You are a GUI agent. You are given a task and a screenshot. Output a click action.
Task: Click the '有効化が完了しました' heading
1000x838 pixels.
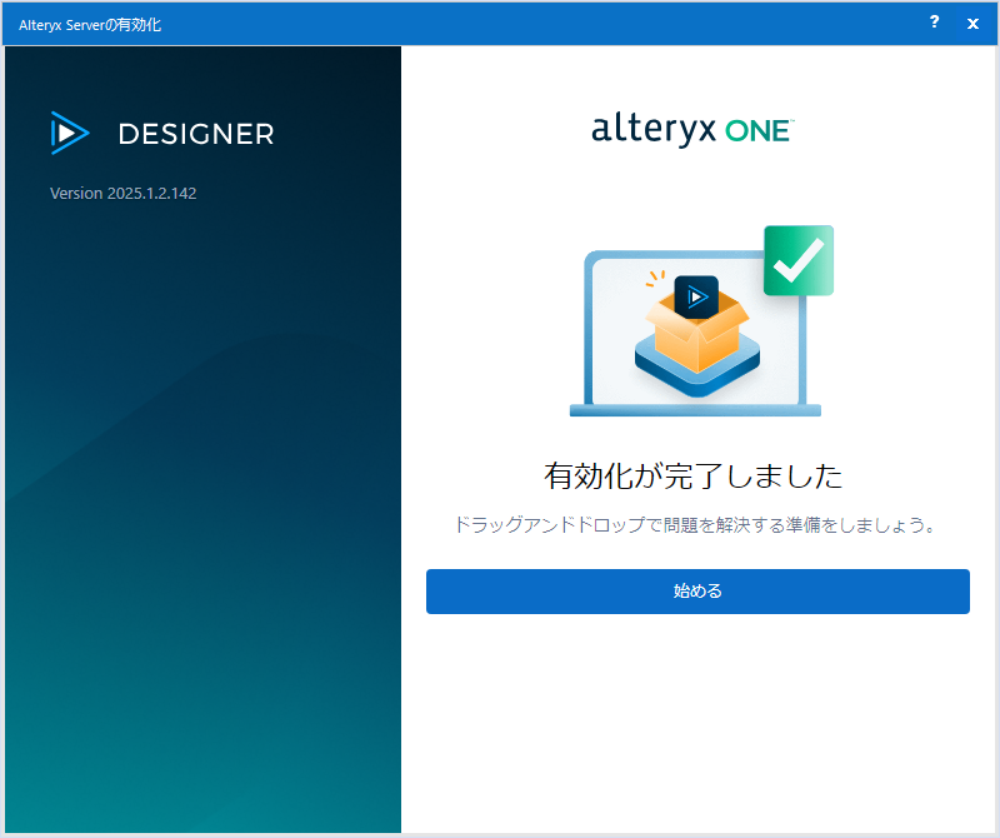pos(693,476)
